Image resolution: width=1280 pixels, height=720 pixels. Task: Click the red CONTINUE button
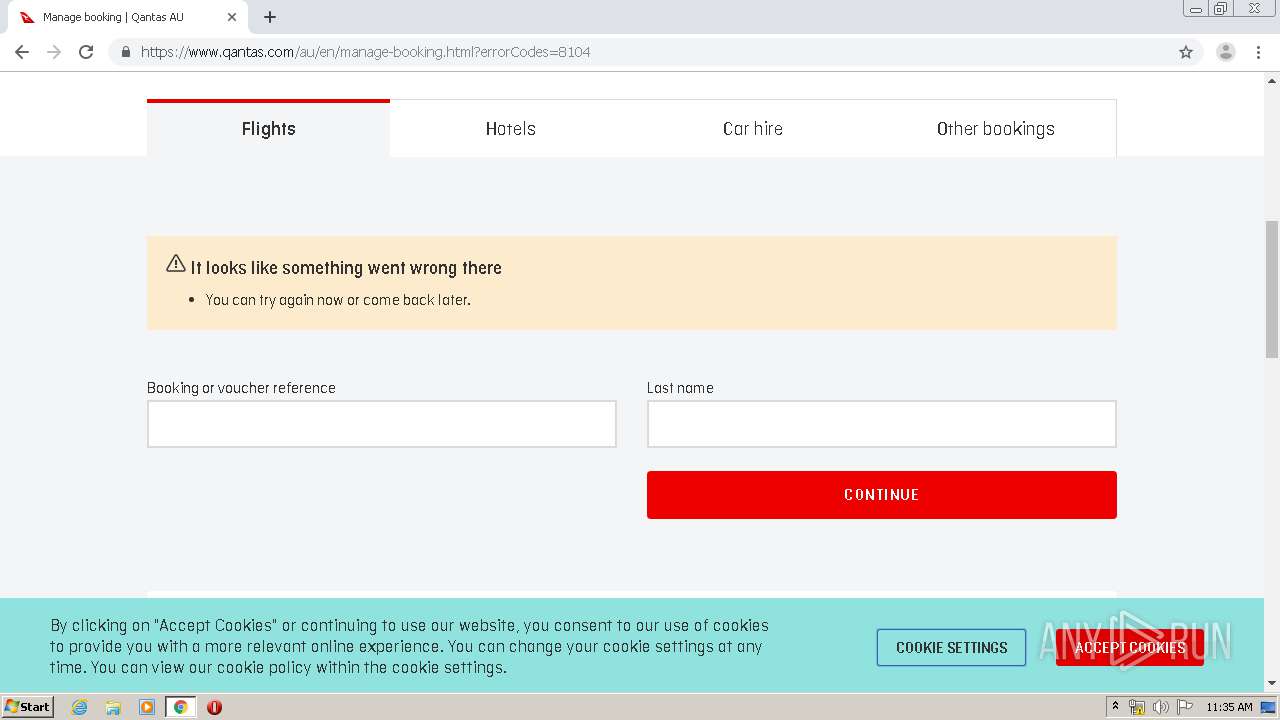pyautogui.click(x=881, y=495)
